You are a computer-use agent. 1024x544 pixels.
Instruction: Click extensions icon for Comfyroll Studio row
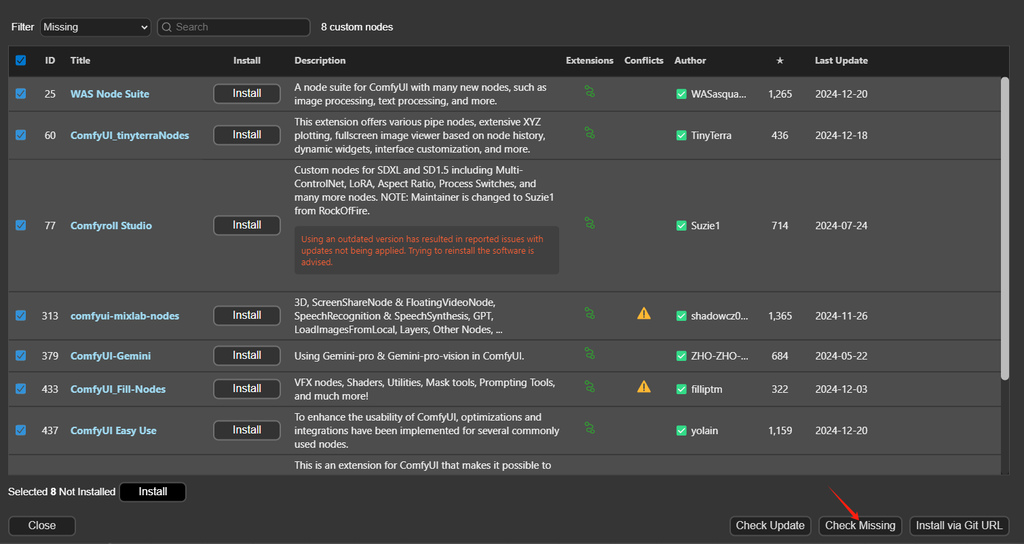pos(590,224)
